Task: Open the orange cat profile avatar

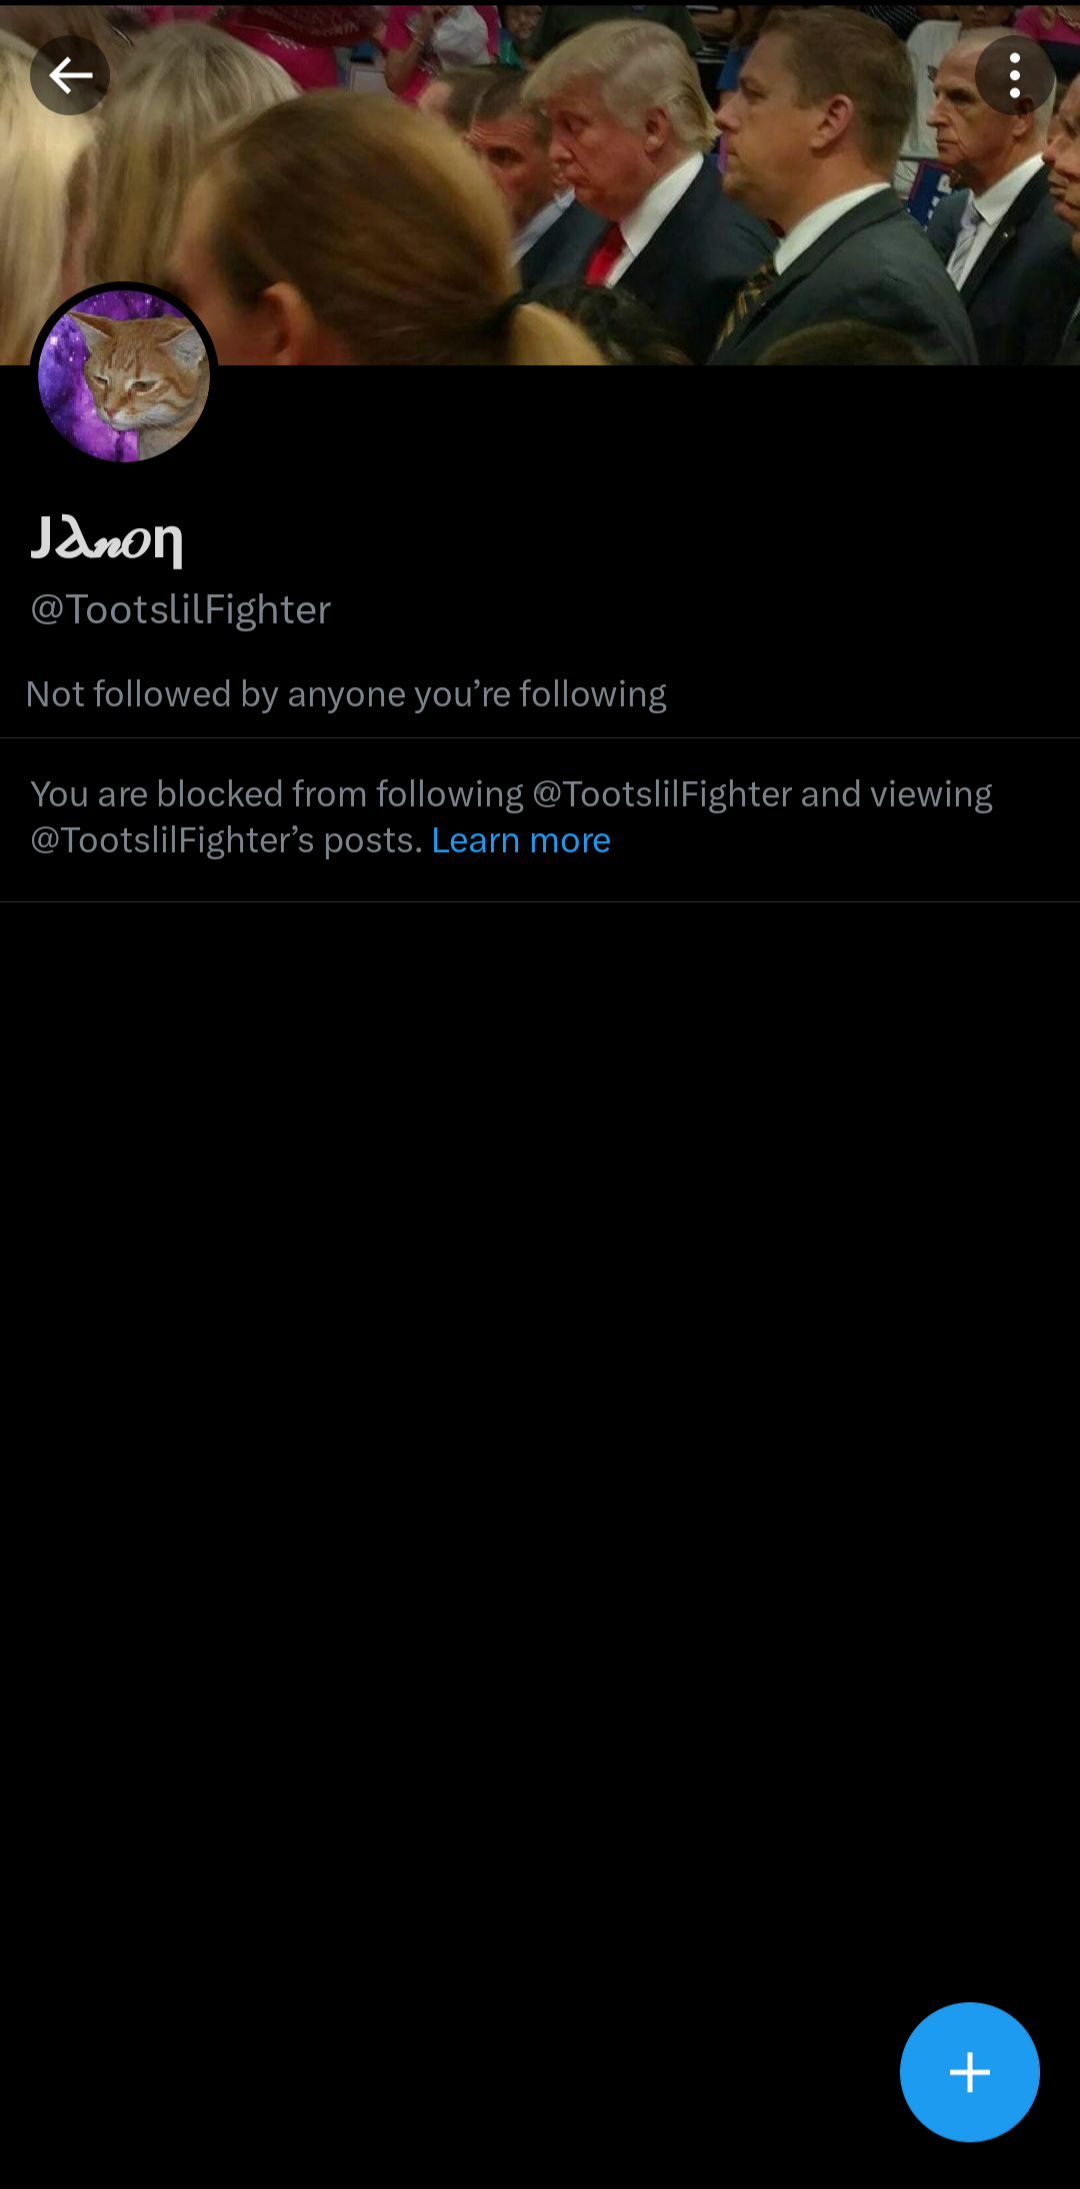Action: coord(124,376)
